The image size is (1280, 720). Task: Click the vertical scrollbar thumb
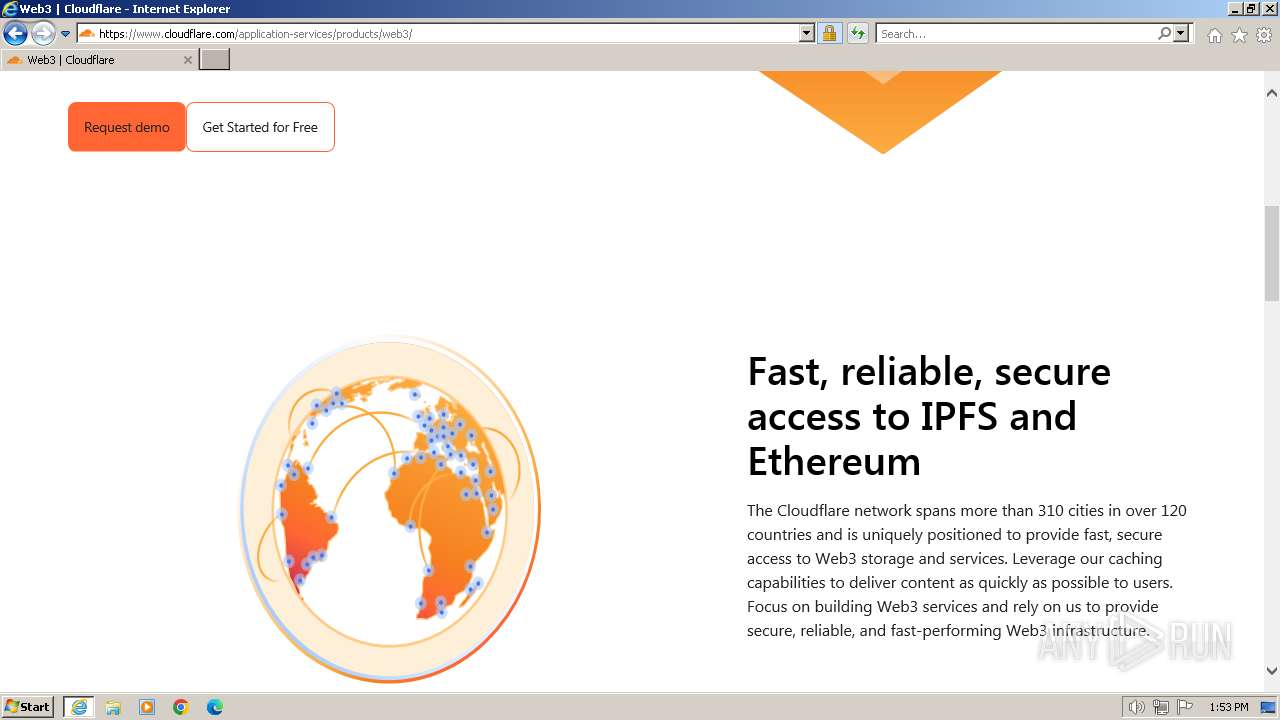1272,253
